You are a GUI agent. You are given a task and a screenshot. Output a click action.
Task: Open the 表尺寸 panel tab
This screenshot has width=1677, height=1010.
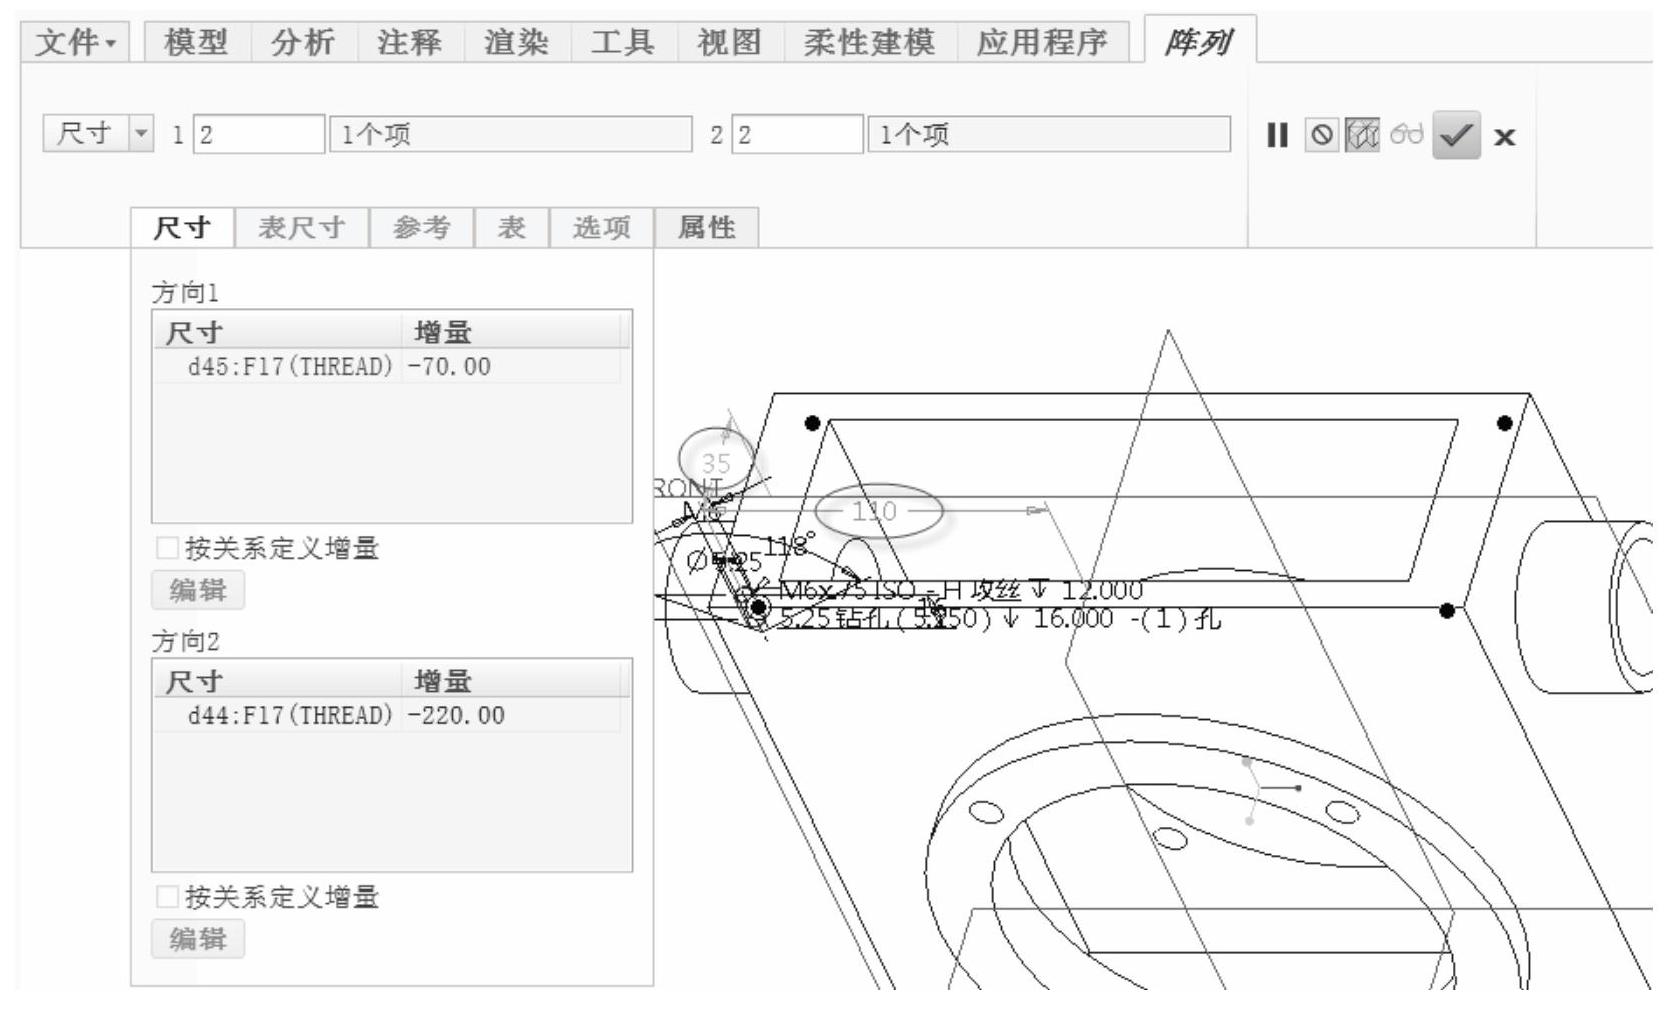coord(302,228)
